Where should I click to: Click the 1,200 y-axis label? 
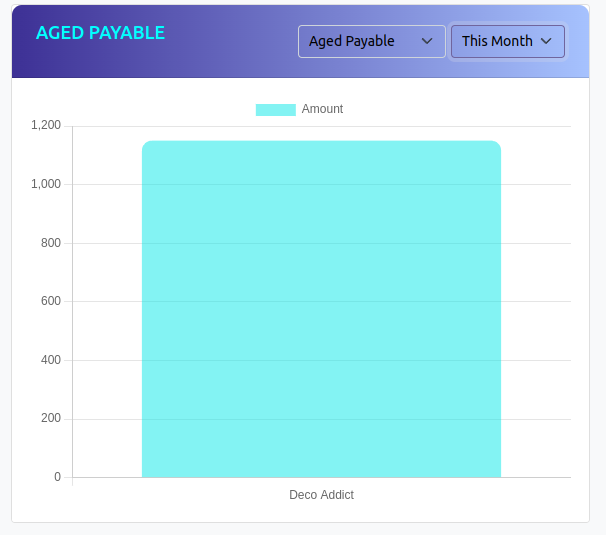tap(46, 125)
